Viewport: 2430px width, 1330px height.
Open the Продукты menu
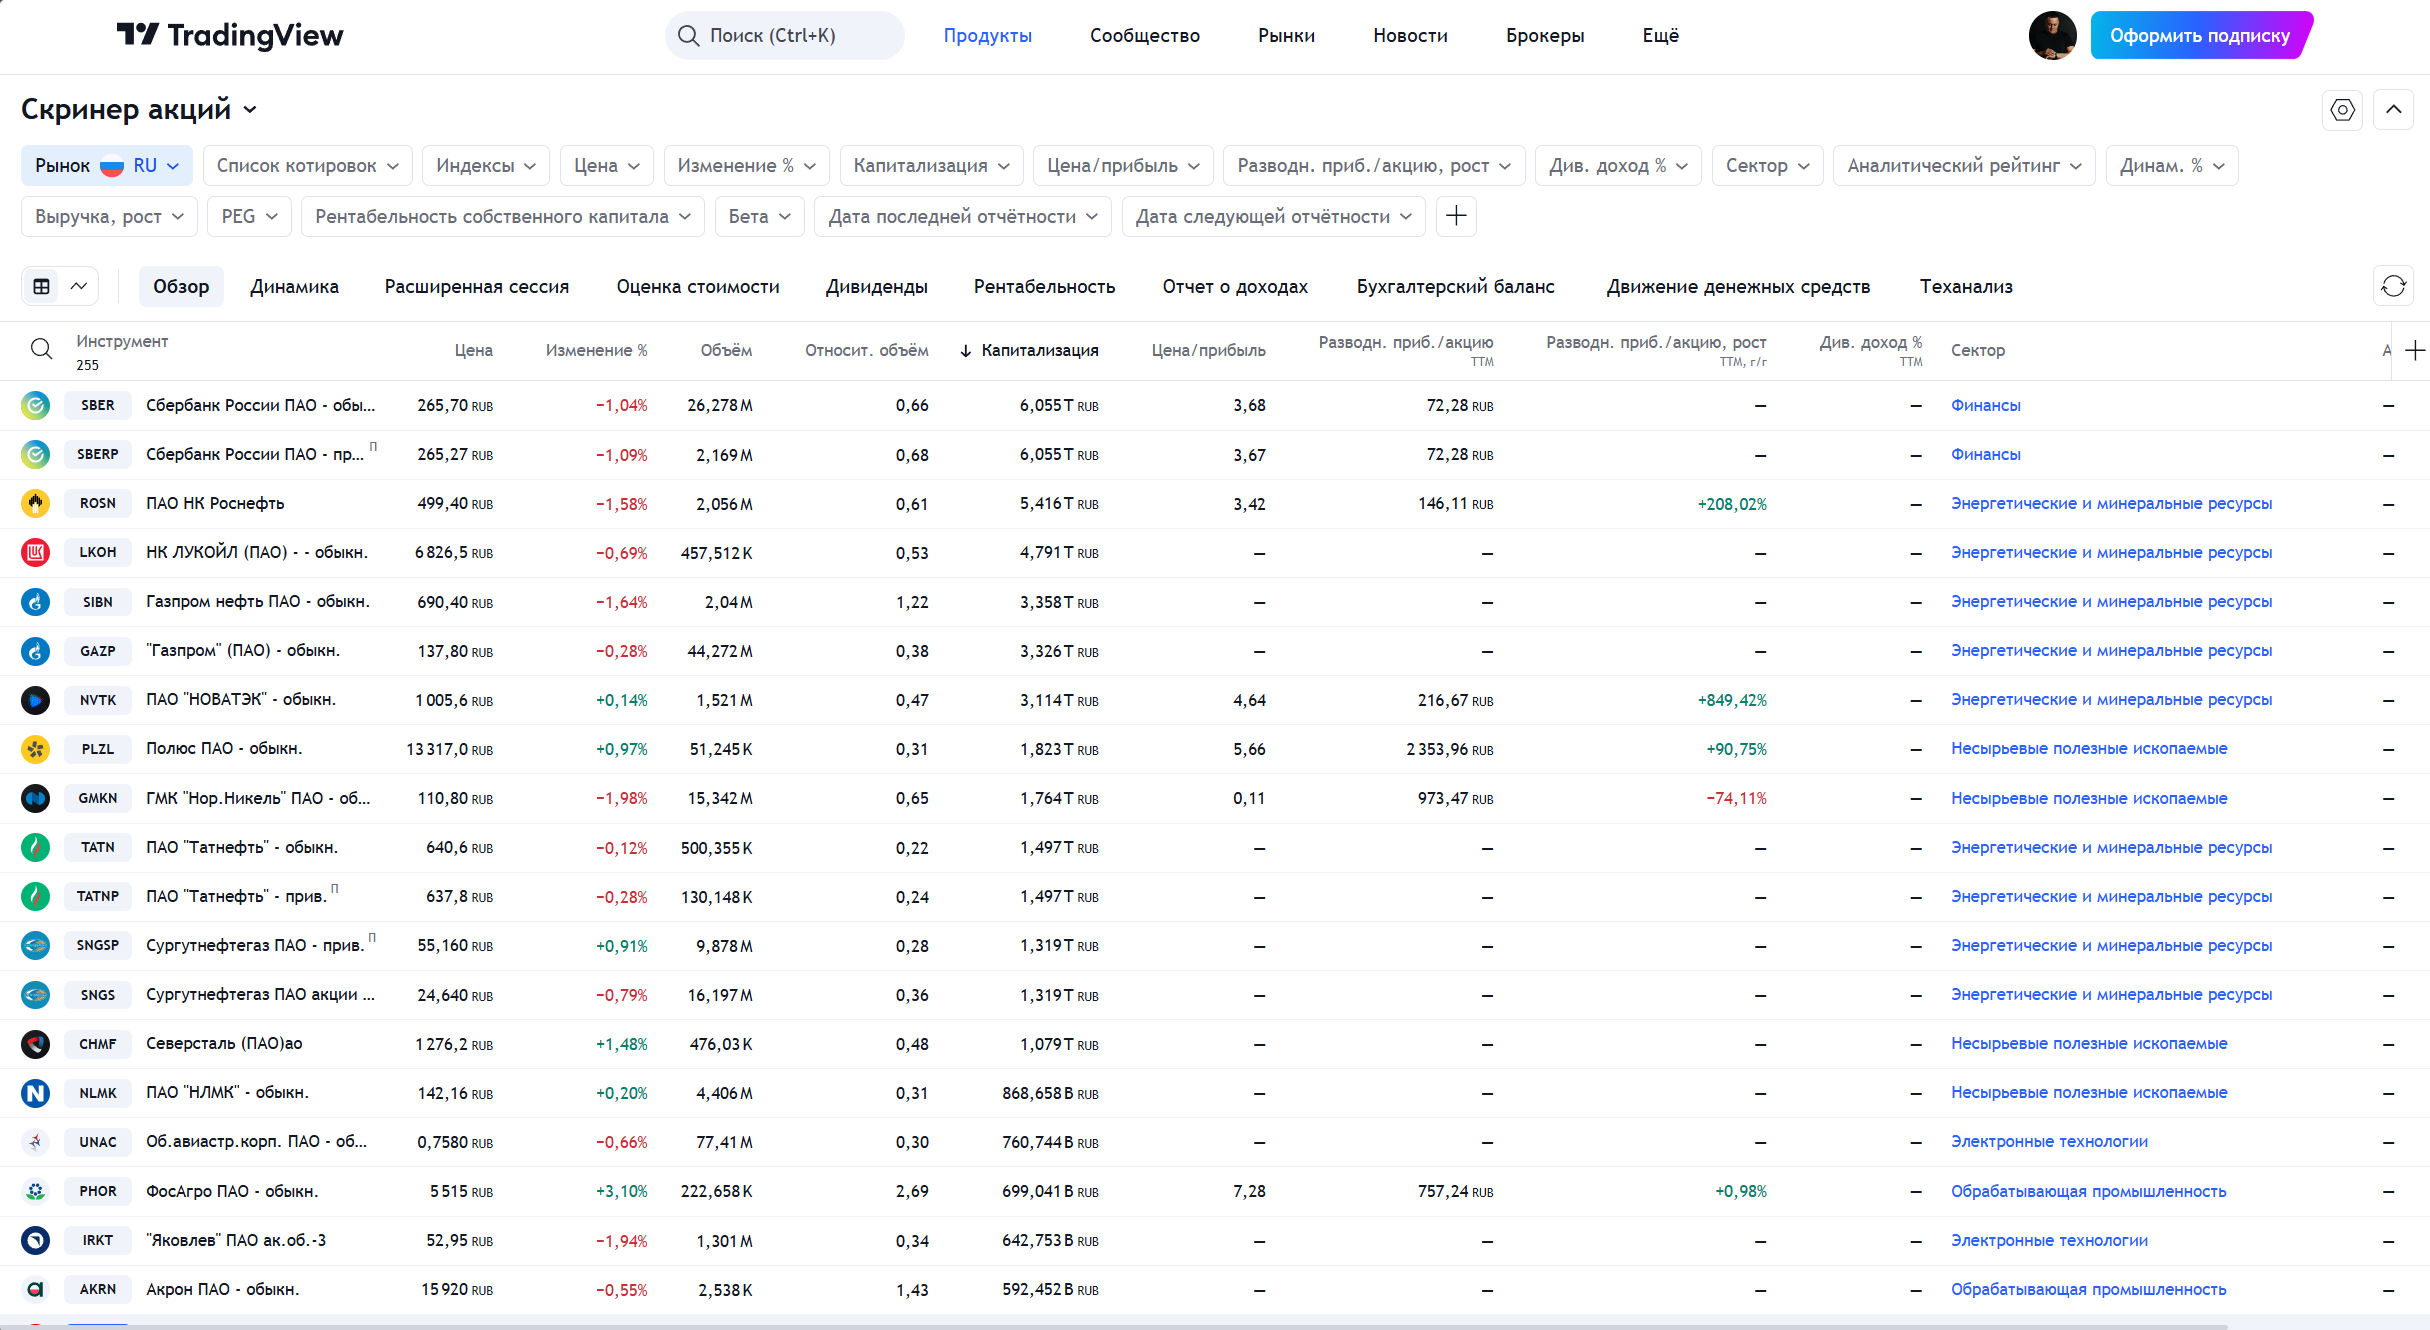click(988, 35)
